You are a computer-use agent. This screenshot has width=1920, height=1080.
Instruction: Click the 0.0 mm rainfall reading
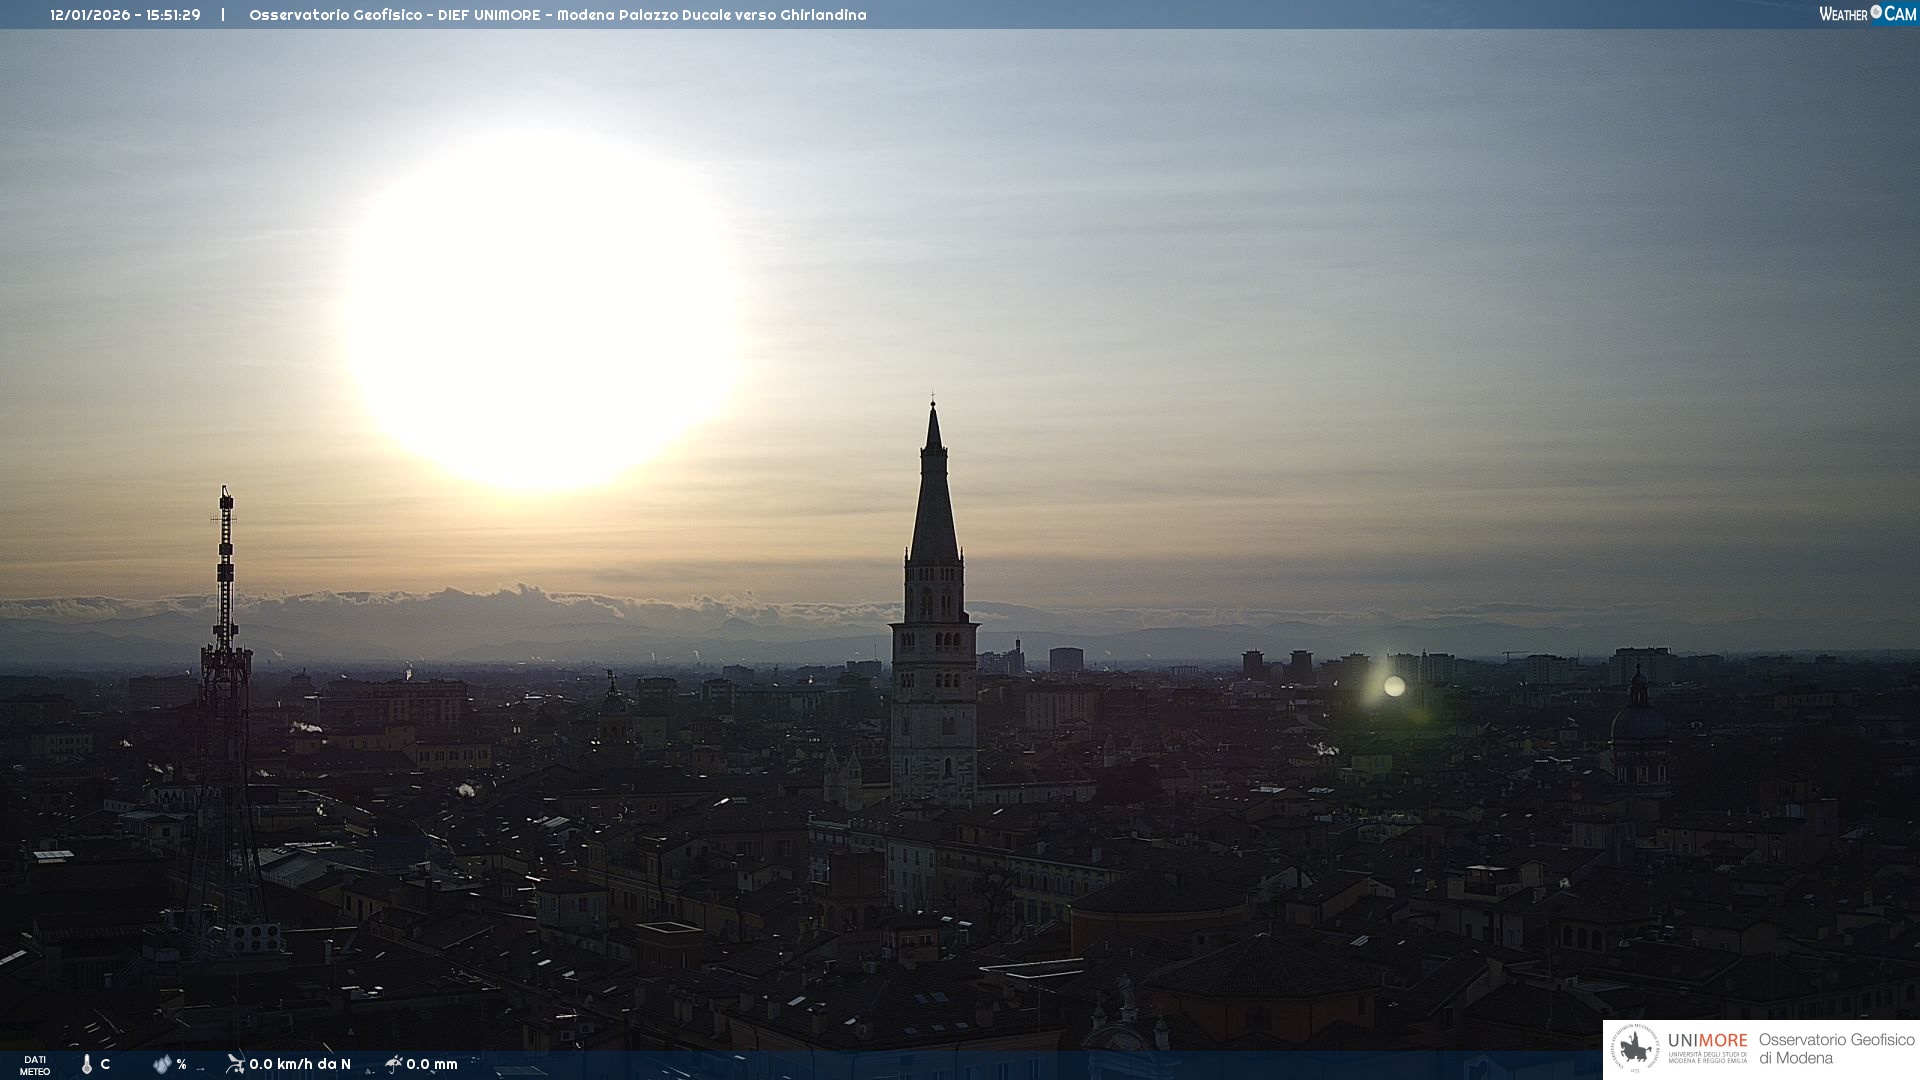click(x=432, y=1064)
